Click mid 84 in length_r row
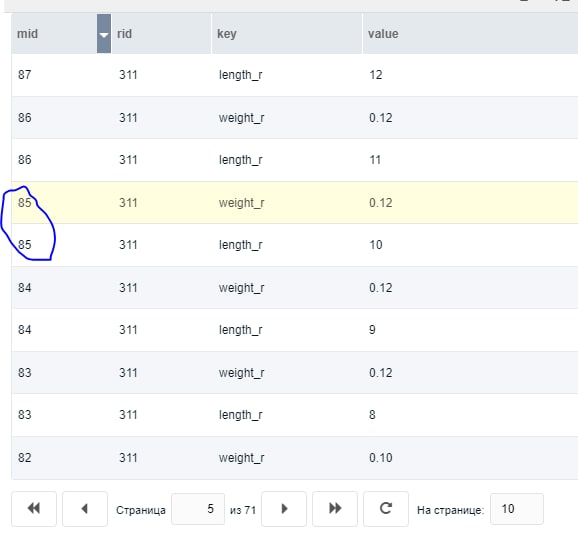This screenshot has height=543, width=578. 25,330
